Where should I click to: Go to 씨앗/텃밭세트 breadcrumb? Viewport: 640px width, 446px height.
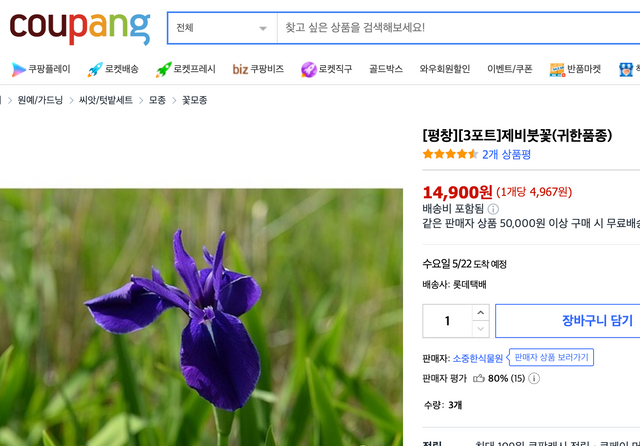point(106,100)
